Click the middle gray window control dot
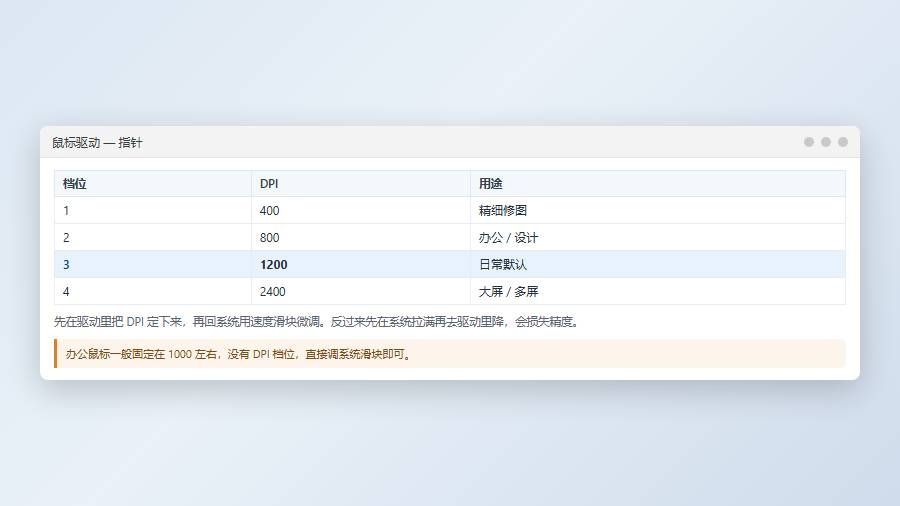Viewport: 900px width, 506px height. click(x=826, y=142)
